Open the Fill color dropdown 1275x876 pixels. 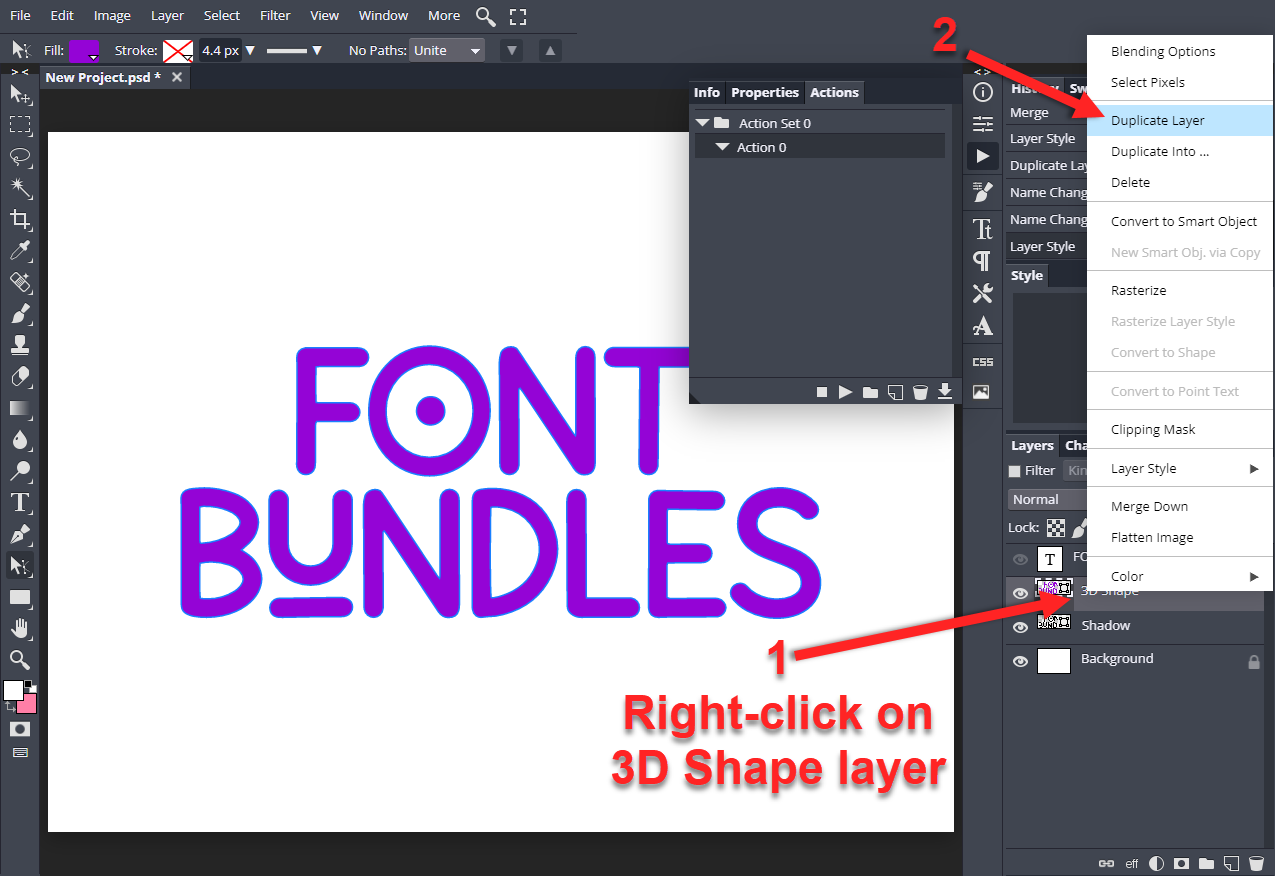pyautogui.click(x=84, y=51)
